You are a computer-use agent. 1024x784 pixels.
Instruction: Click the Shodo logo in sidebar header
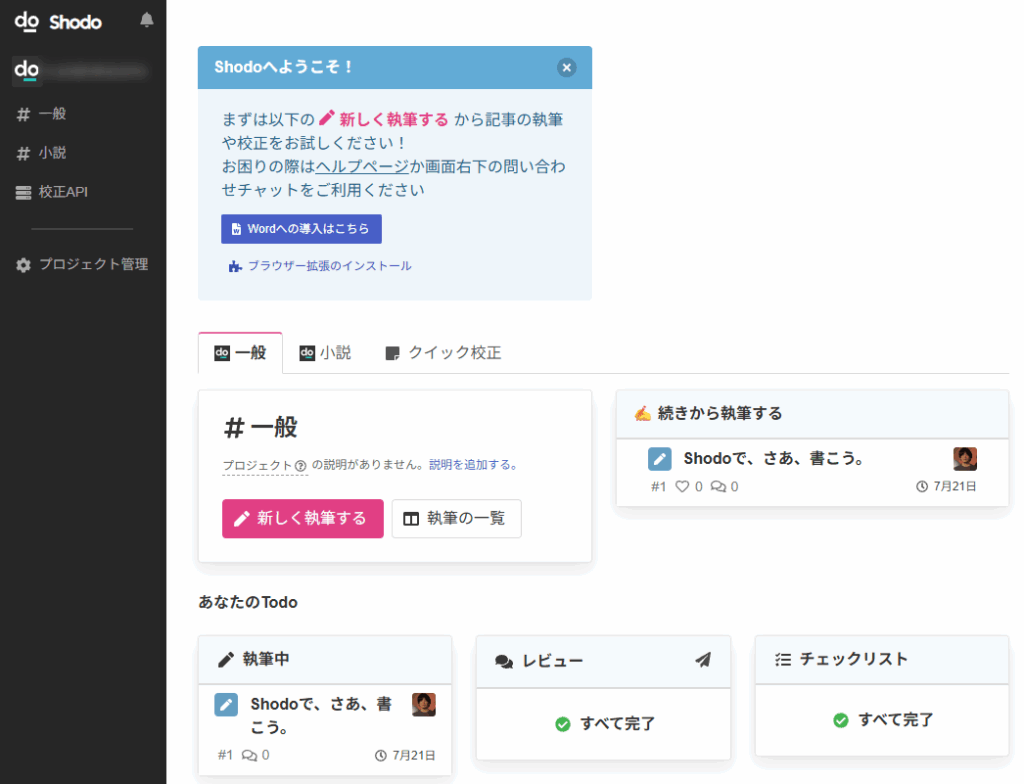[x=58, y=22]
